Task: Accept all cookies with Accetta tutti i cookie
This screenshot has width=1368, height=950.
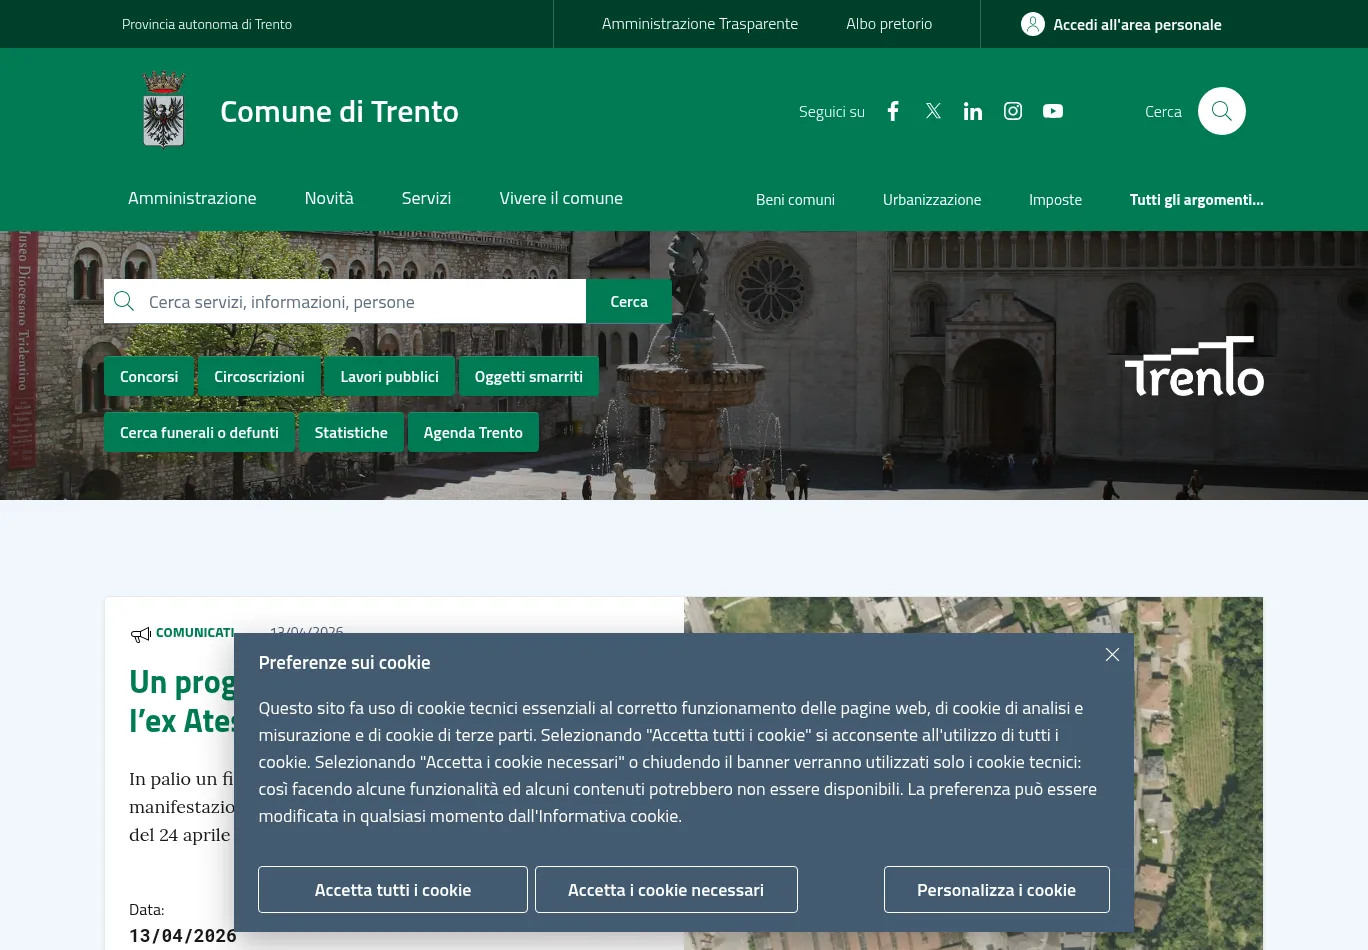Action: 393,890
